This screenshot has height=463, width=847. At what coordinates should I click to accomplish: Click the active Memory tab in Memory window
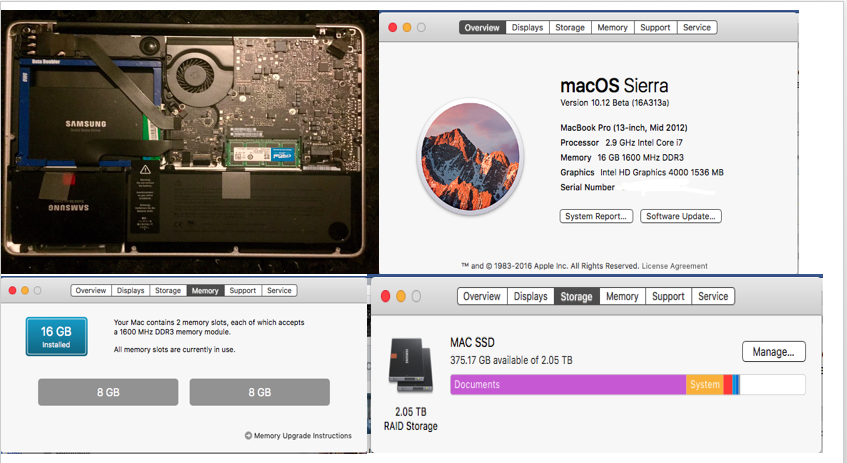click(205, 291)
